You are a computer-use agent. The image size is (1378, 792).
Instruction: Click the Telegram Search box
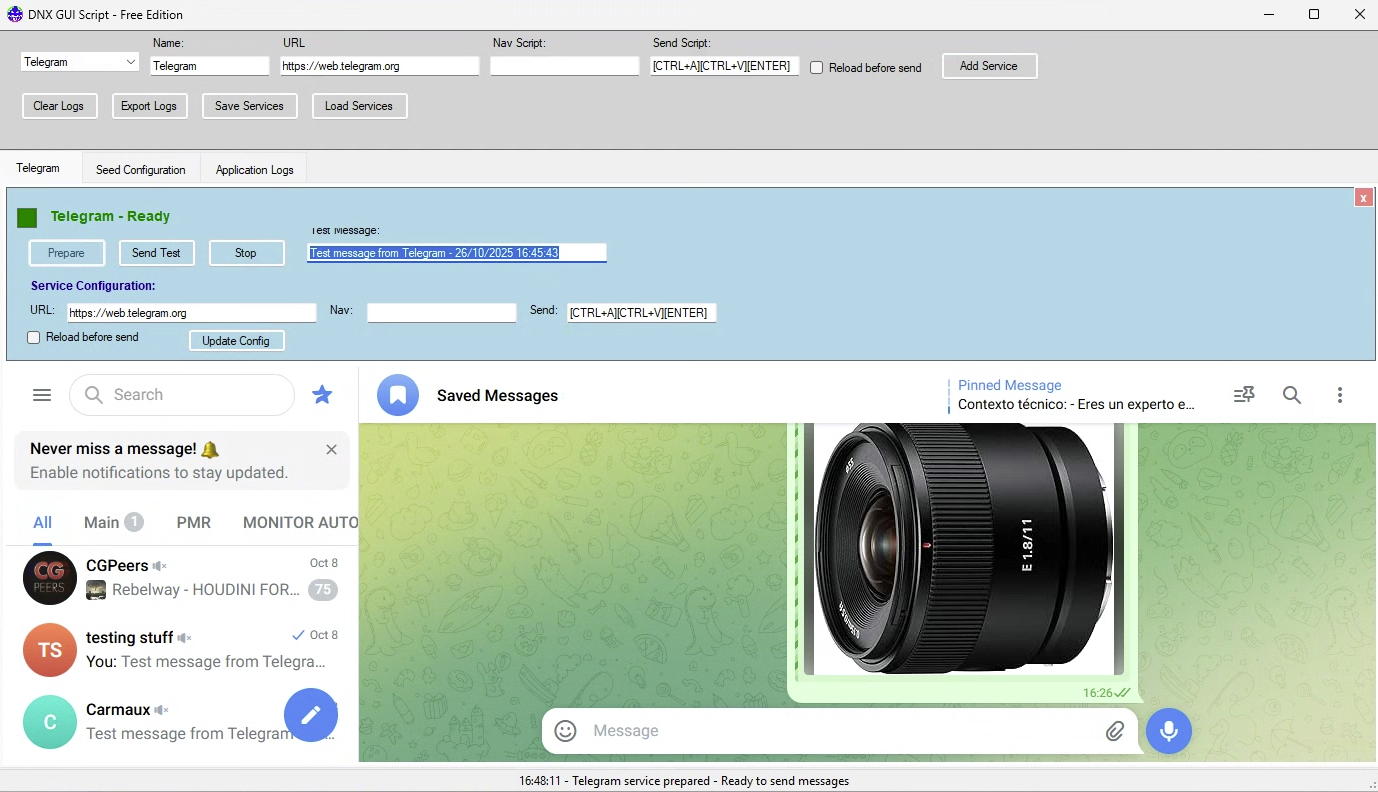(182, 395)
